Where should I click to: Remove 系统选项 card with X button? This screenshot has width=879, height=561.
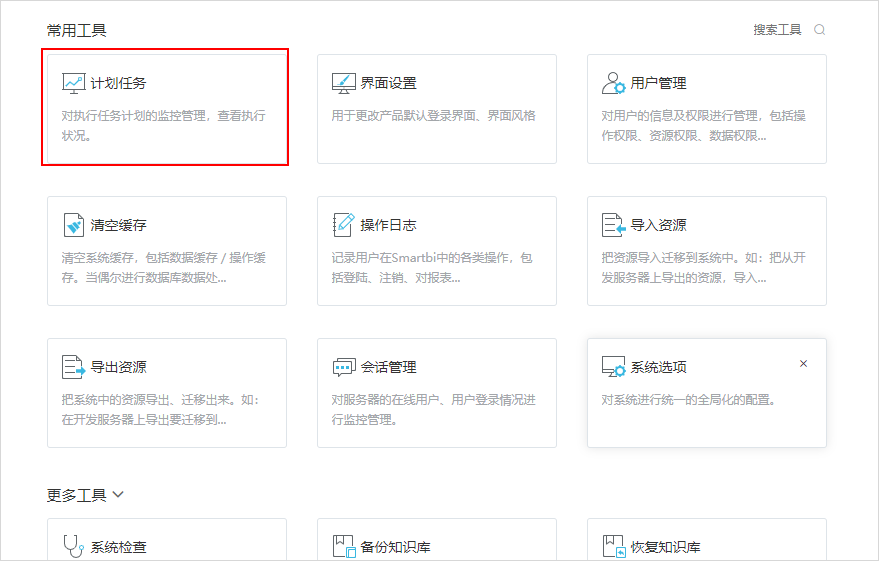(x=803, y=364)
